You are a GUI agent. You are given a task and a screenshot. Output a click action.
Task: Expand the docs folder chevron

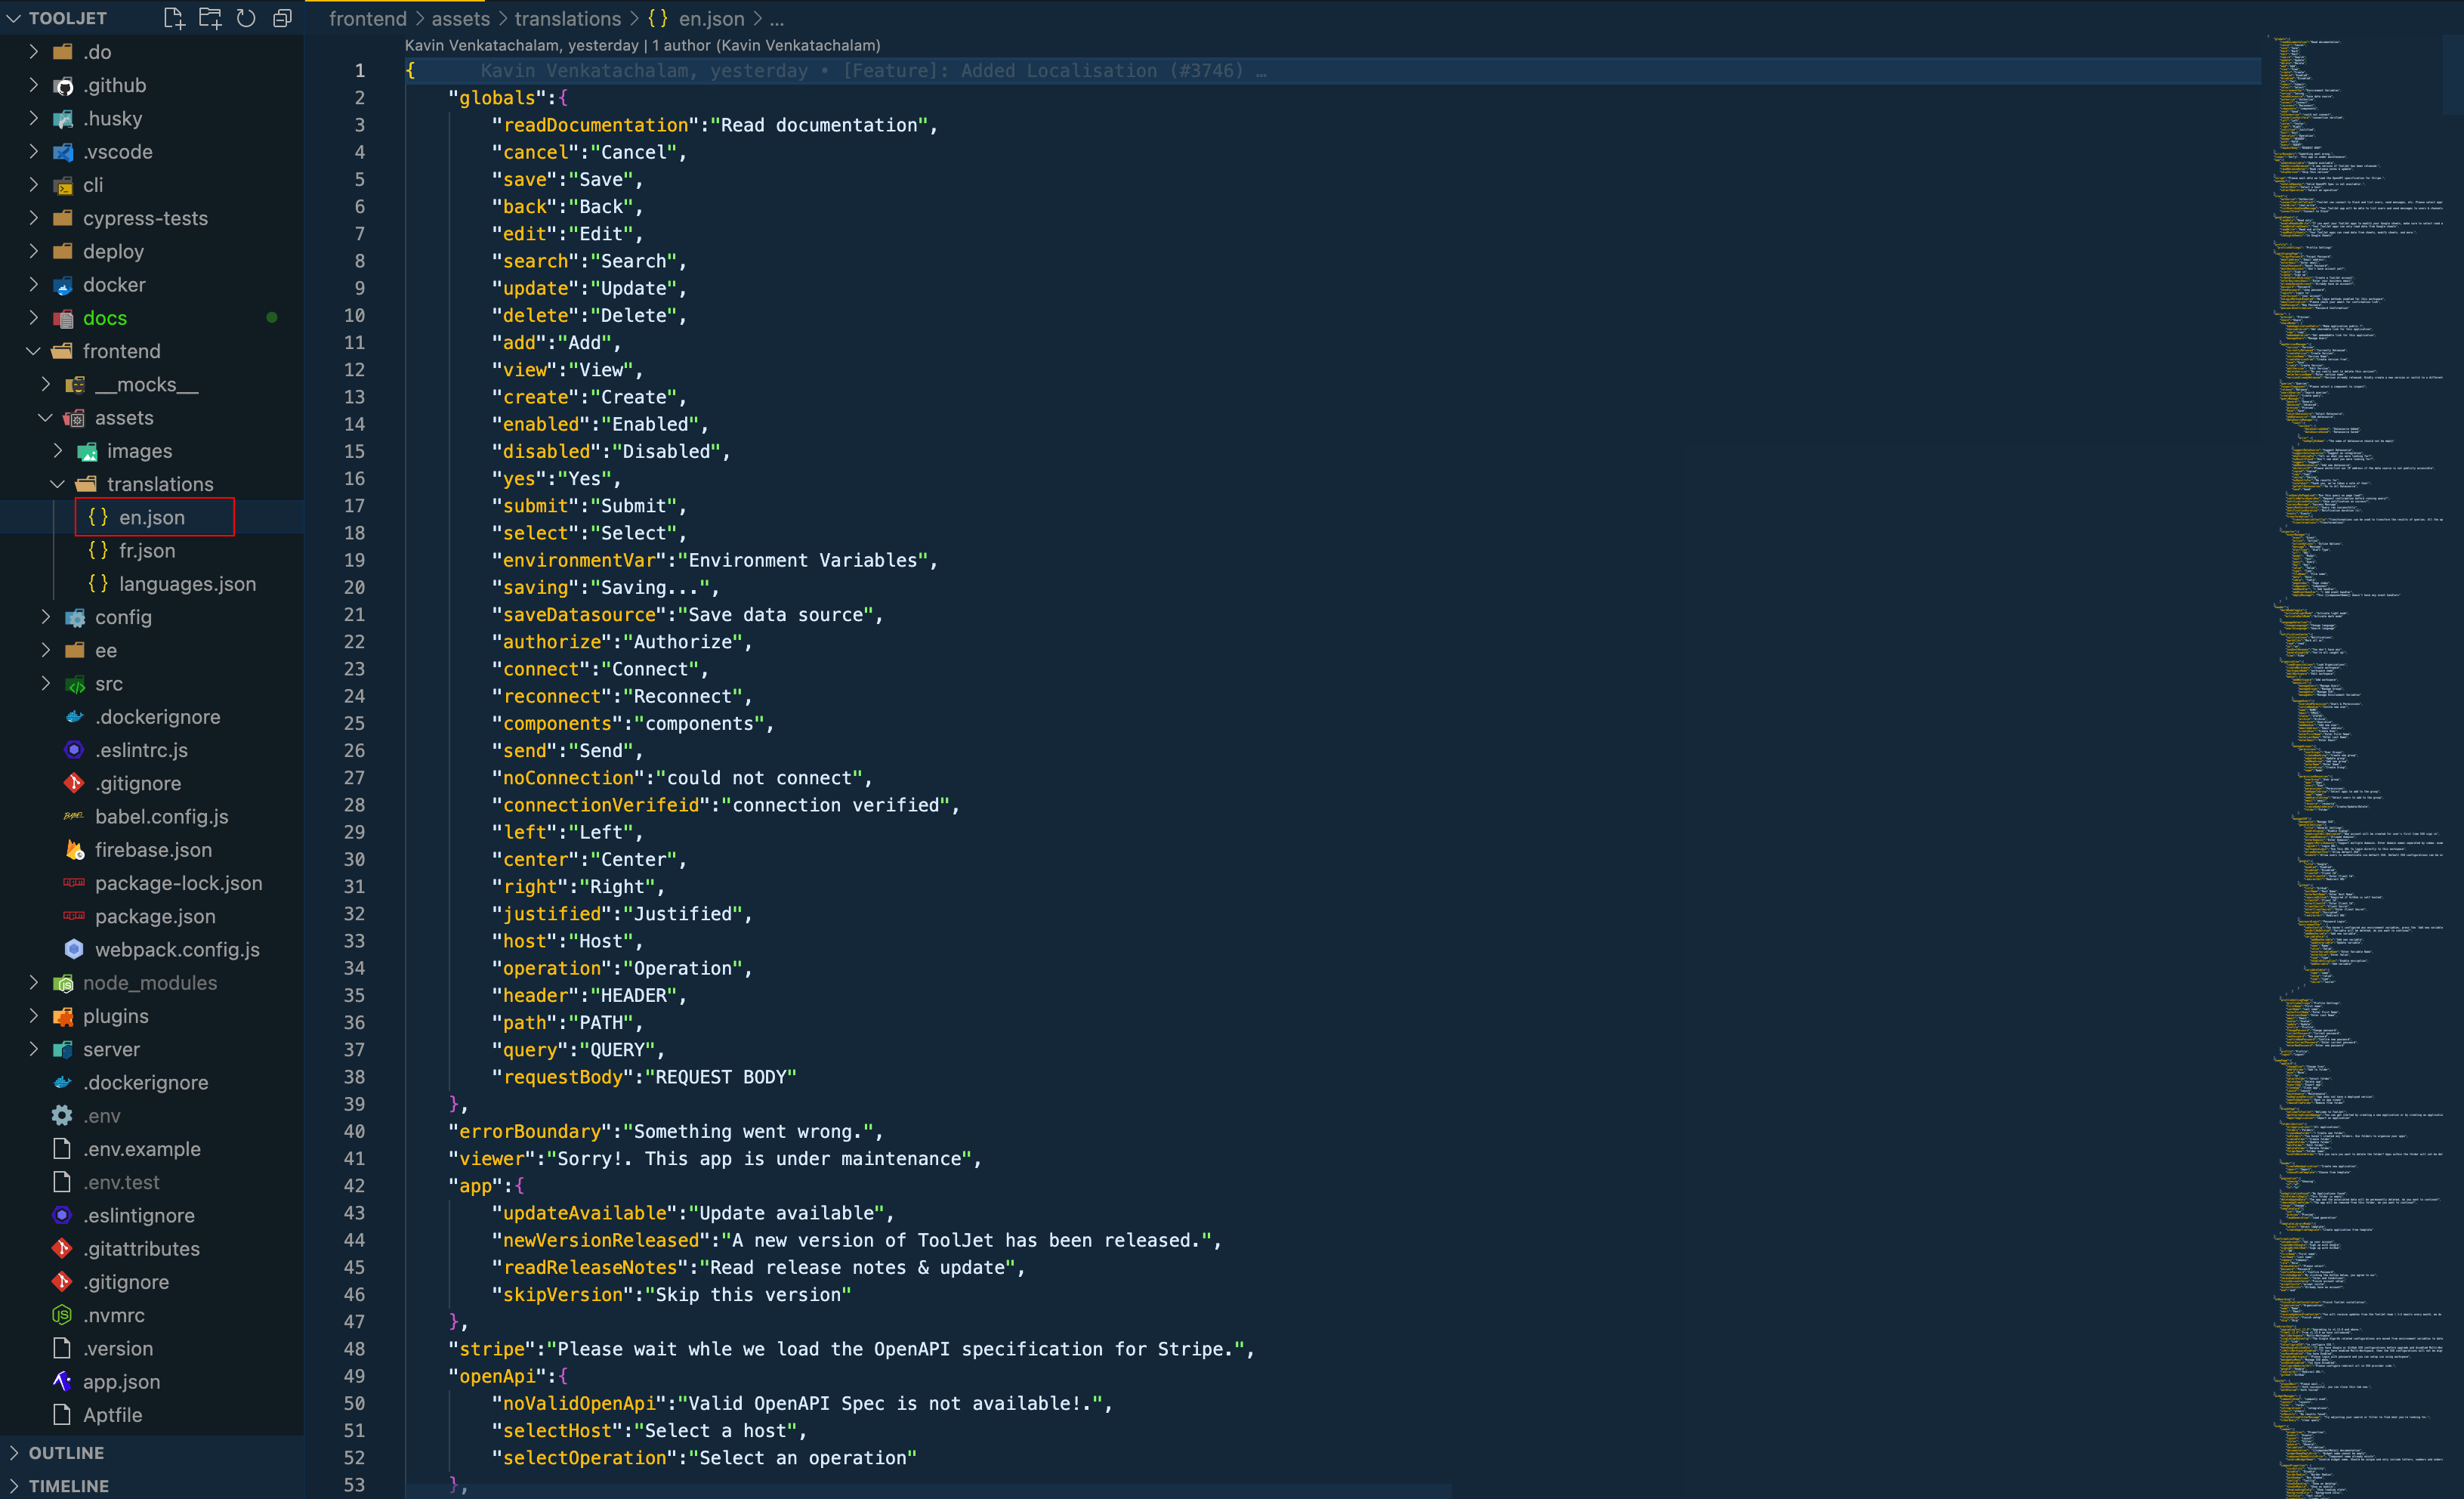[x=33, y=318]
